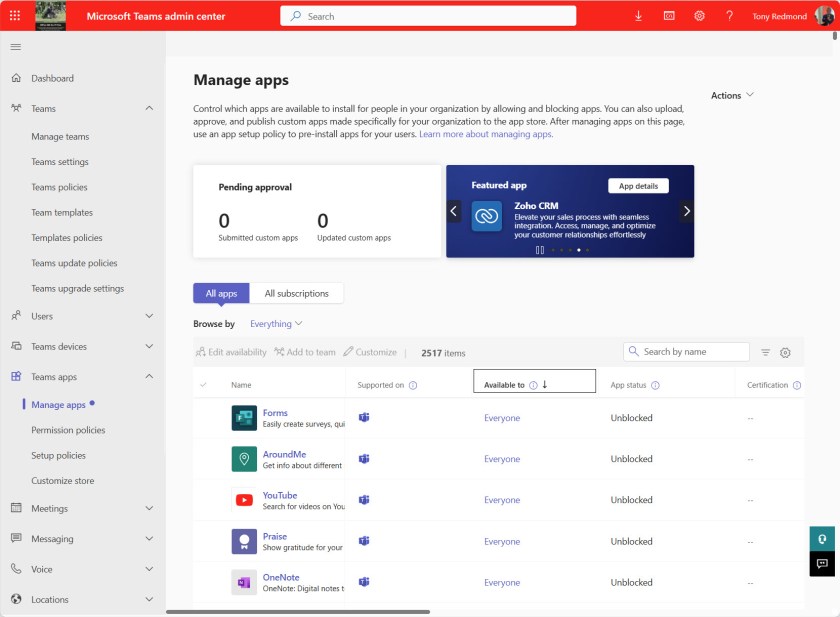Image resolution: width=840 pixels, height=617 pixels.
Task: Click the Praise app icon
Action: pos(244,541)
